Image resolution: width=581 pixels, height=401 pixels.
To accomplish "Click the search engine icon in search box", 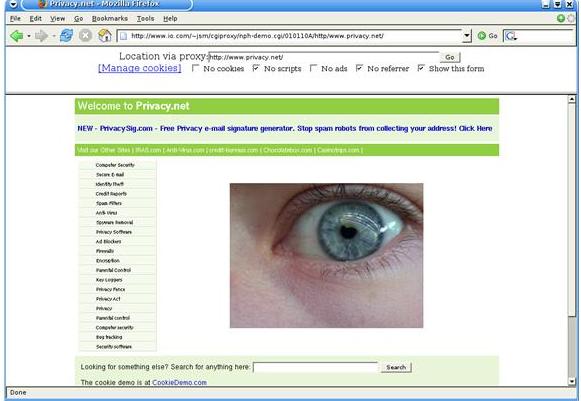I will point(511,36).
